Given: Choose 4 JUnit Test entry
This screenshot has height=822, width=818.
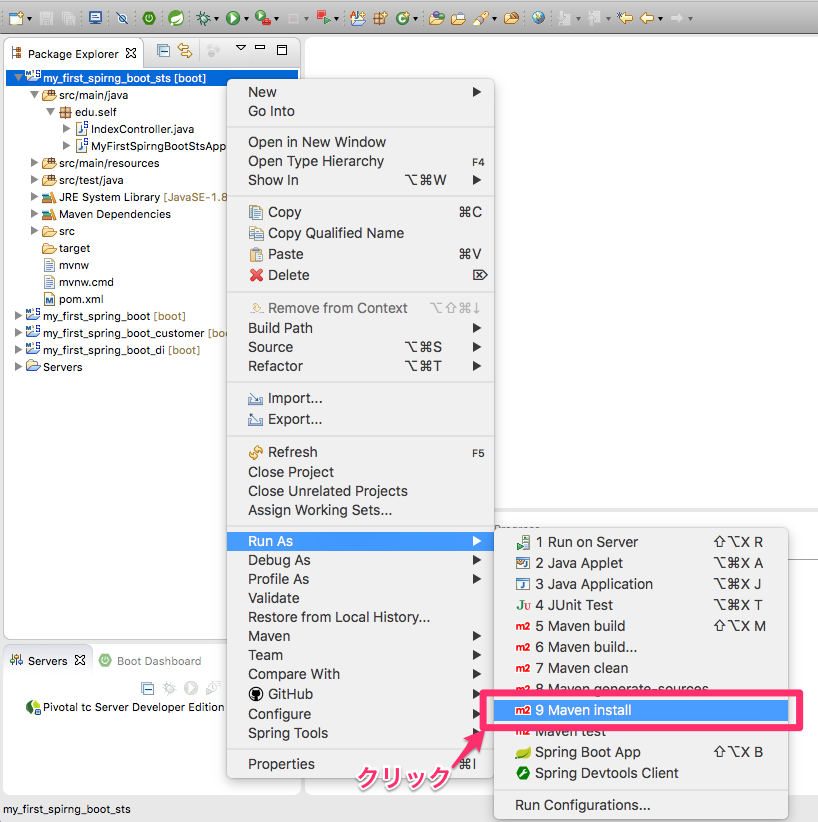Looking at the screenshot, I should pyautogui.click(x=641, y=605).
